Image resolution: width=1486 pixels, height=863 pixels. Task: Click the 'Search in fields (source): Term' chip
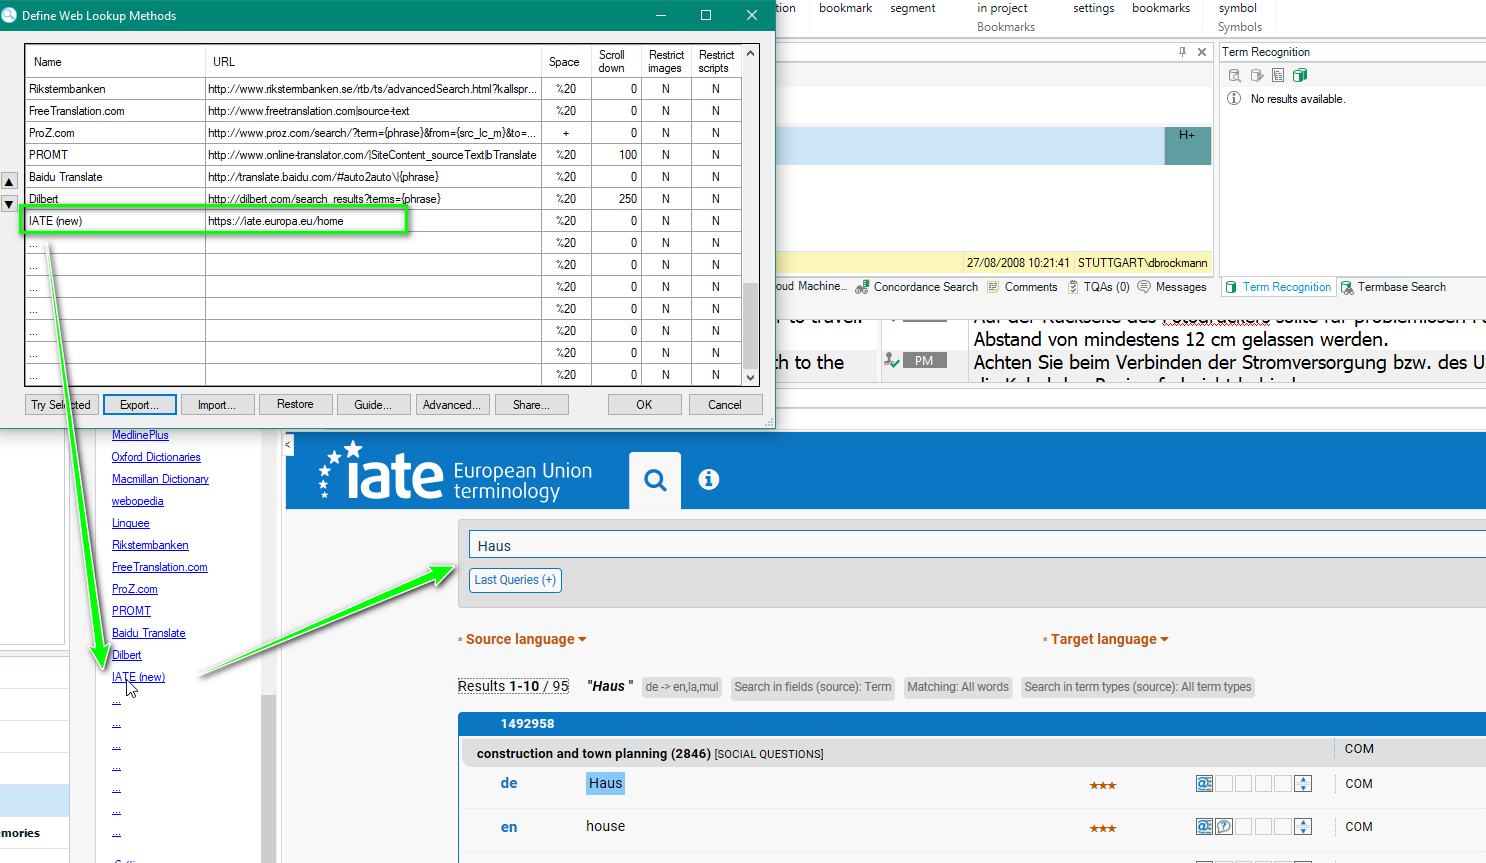[x=813, y=687]
